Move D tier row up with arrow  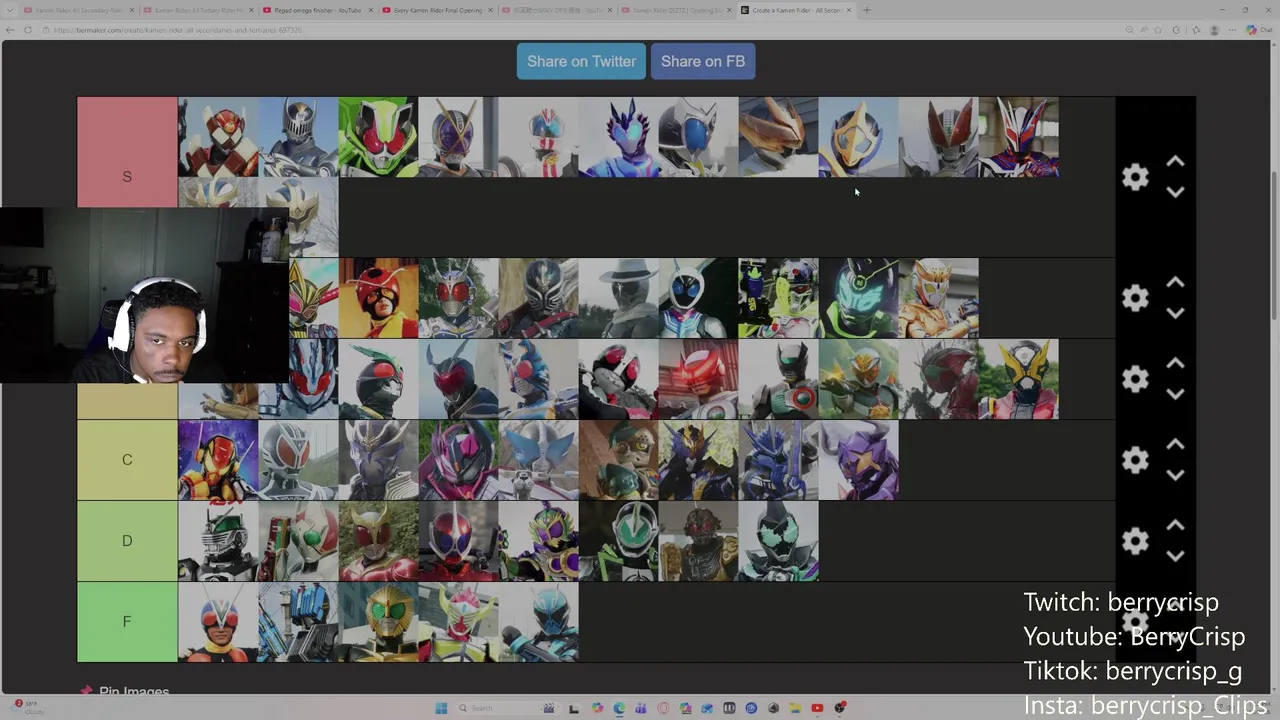(1175, 526)
